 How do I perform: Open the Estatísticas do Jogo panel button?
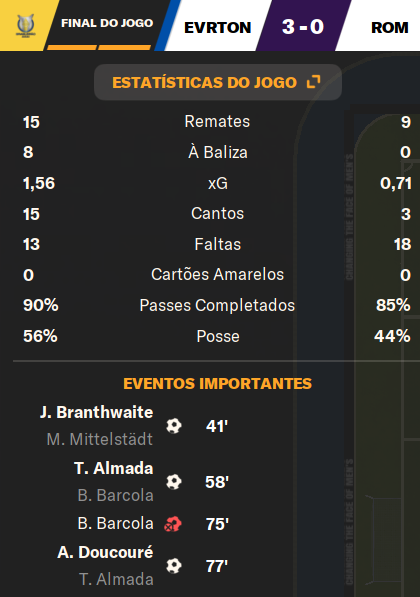(218, 82)
